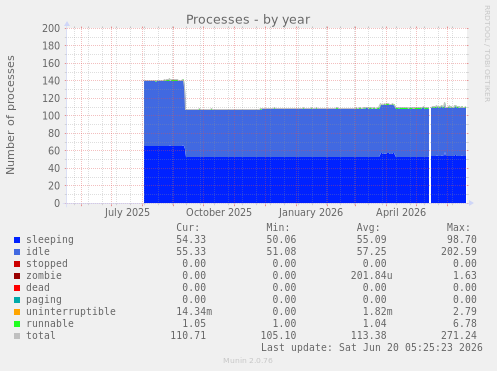The width and height of the screenshot is (497, 371).
Task: Click the sleeping legend color swatch
Action: (17, 240)
